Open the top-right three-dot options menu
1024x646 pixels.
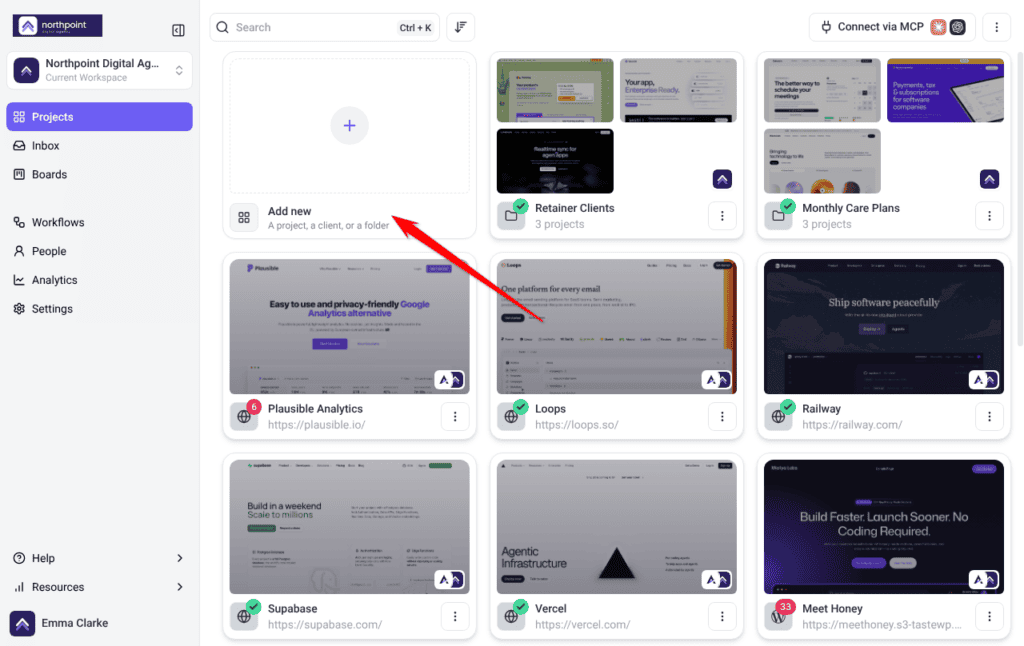997,27
